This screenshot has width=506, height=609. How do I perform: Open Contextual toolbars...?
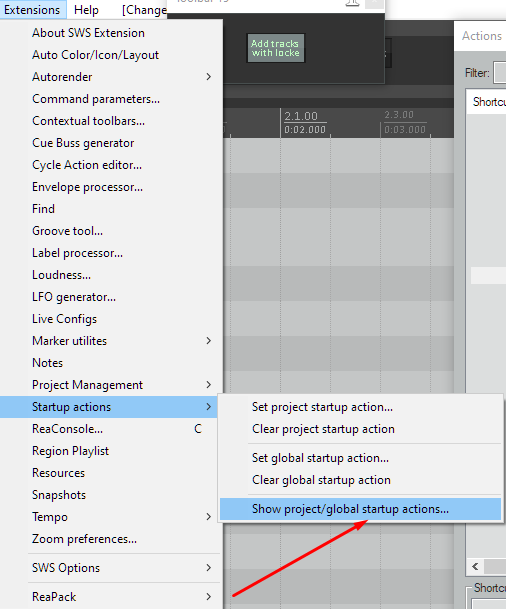[x=111, y=121]
